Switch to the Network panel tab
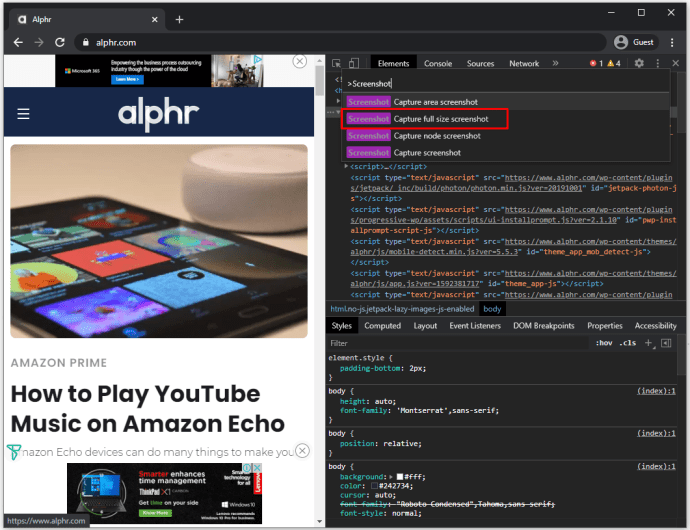 pos(524,63)
